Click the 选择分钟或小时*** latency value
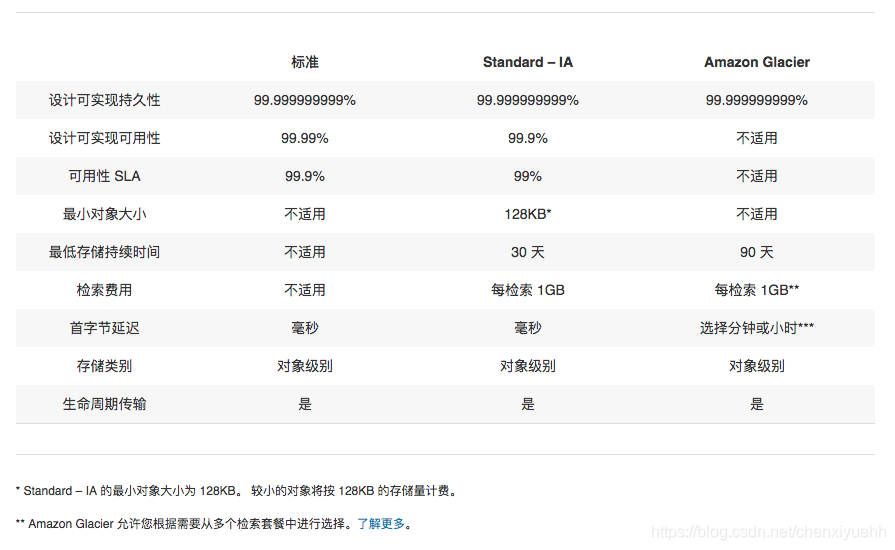The image size is (895, 550). (757, 328)
